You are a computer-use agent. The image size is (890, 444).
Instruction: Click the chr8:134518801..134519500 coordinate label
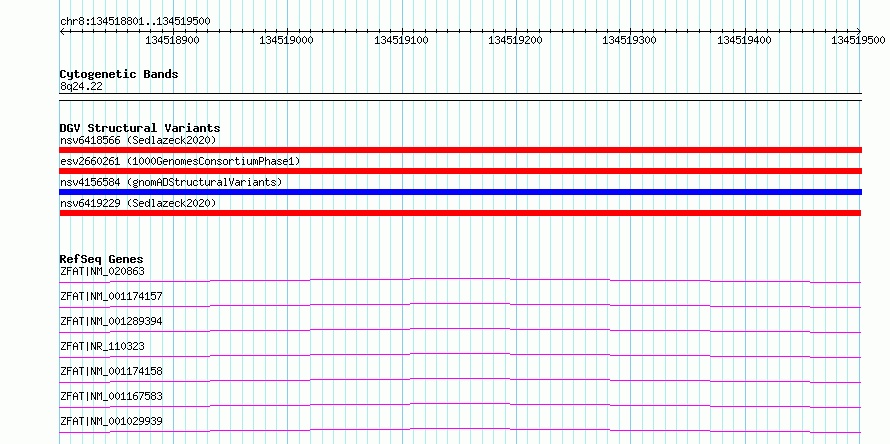(135, 21)
